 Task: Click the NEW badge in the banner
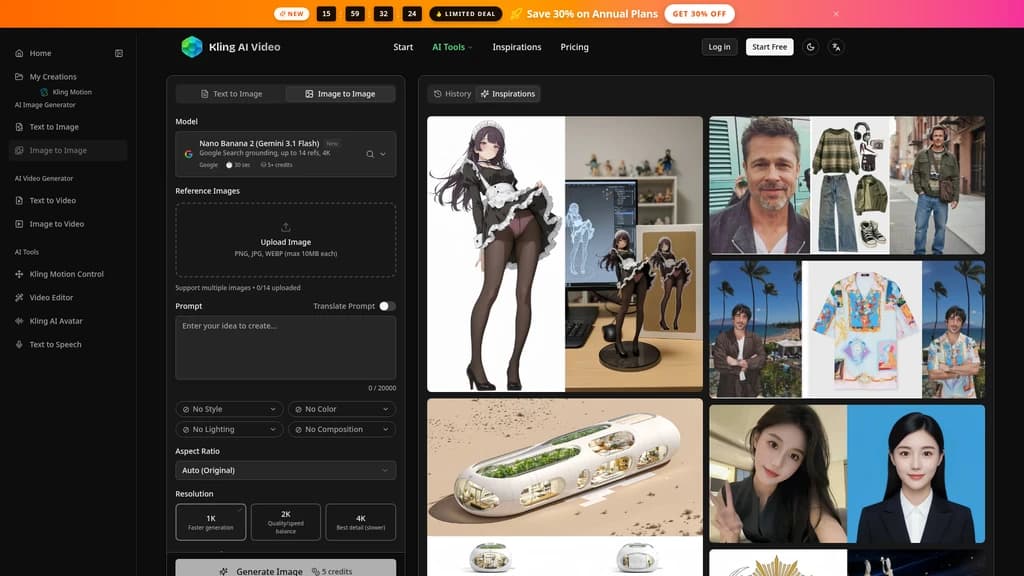[x=291, y=14]
